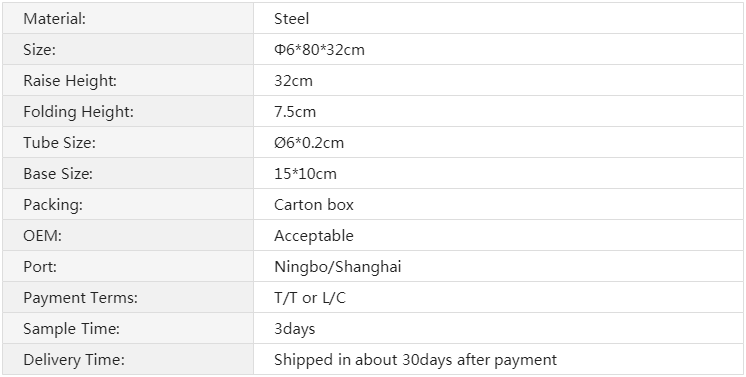Select the Shipped in about 30days text
This screenshot has height=377, width=746.
[363, 360]
